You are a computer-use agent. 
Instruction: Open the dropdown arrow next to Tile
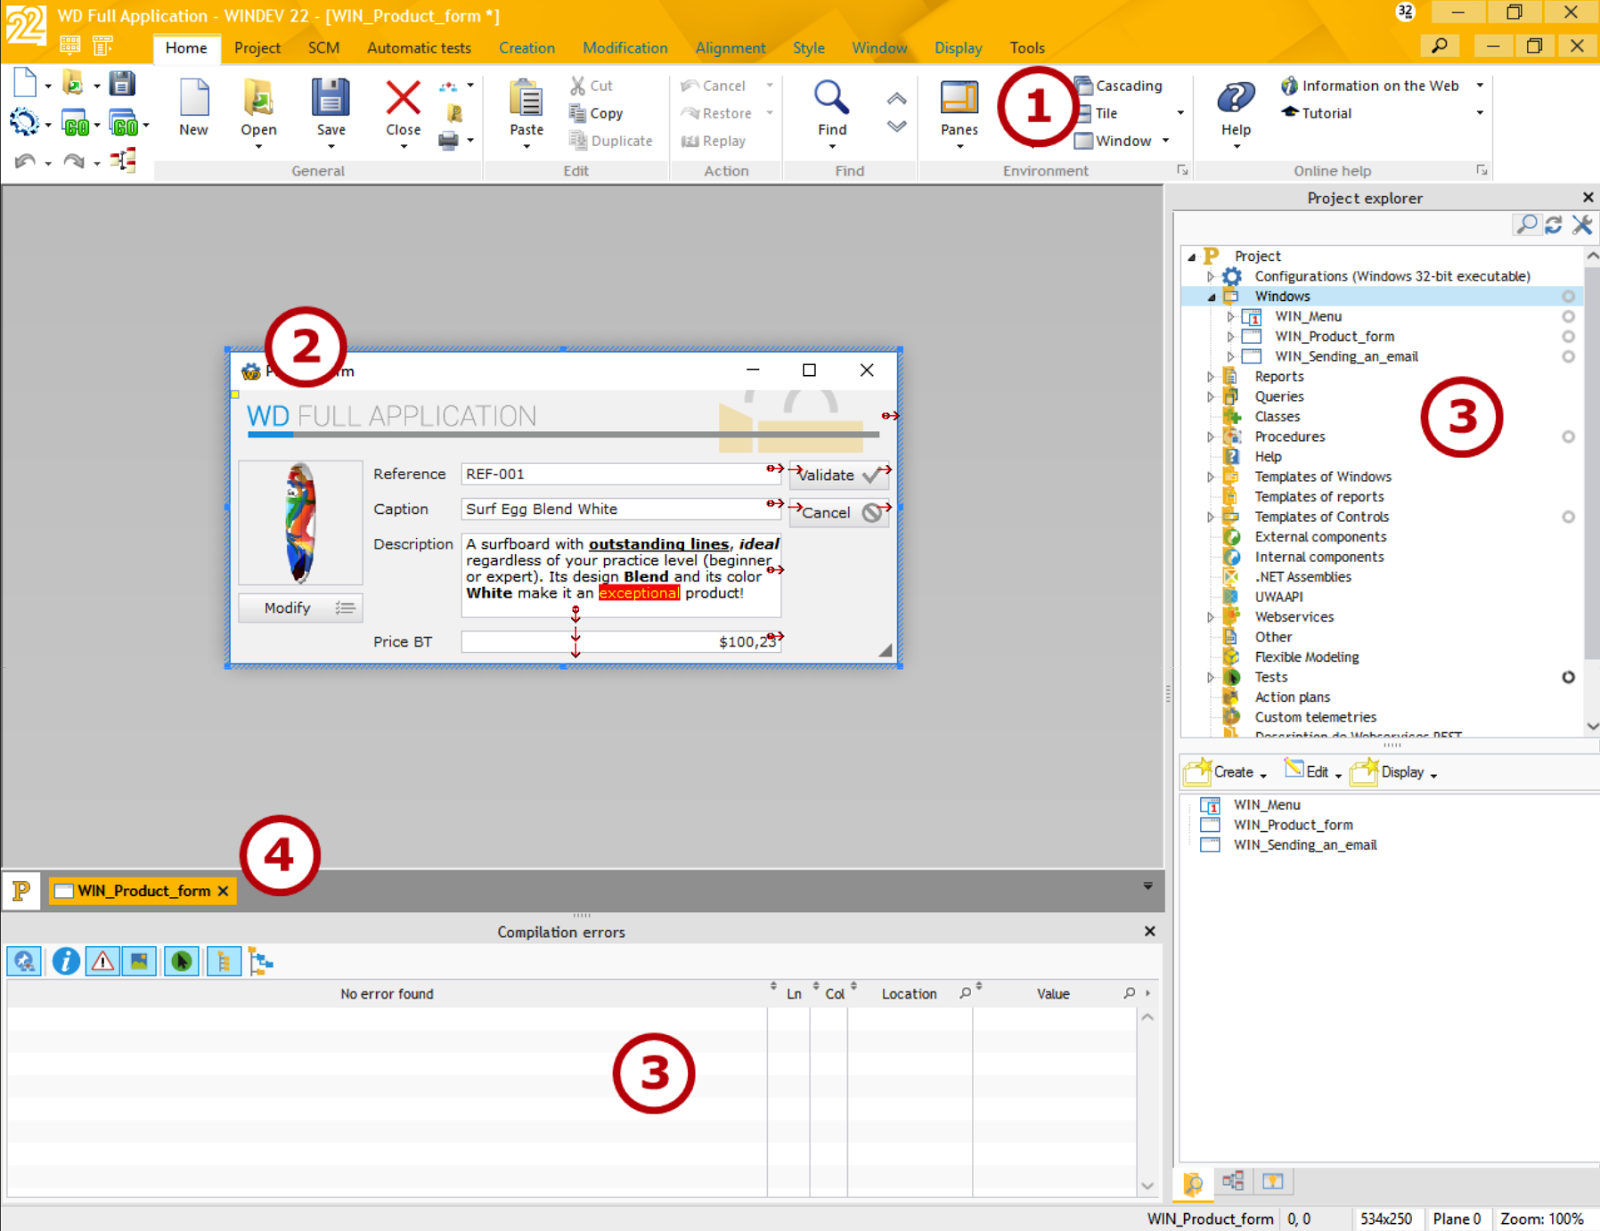(x=1180, y=113)
